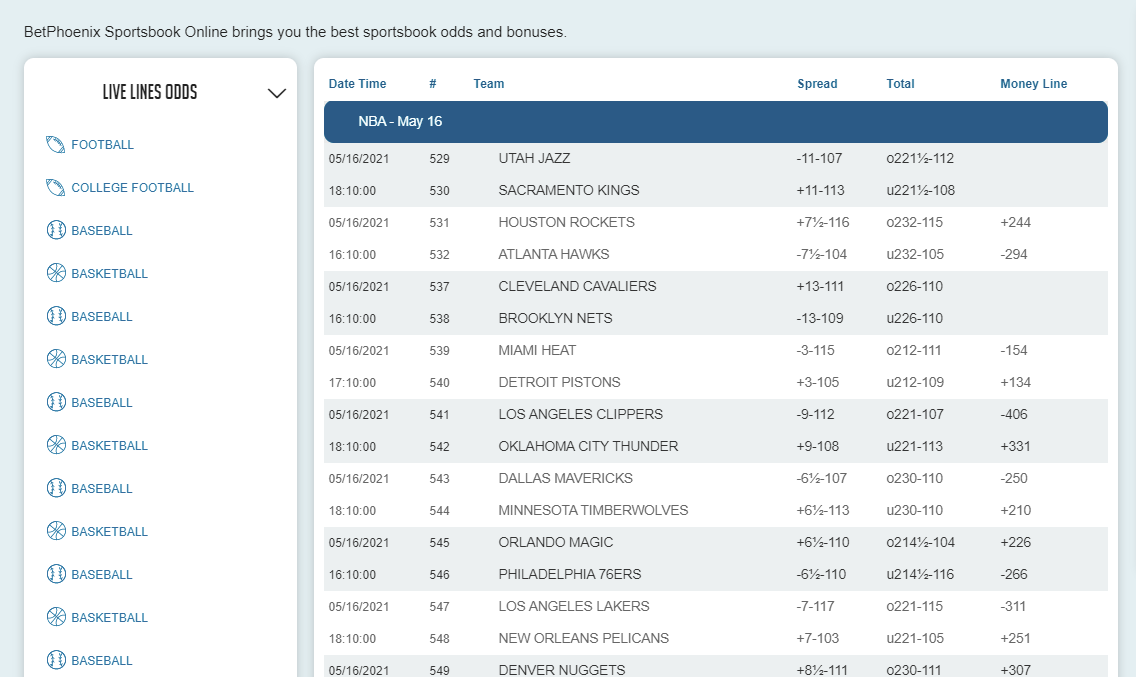This screenshot has height=677, width=1136.
Task: Choose the over total o232-115
Action: [914, 223]
